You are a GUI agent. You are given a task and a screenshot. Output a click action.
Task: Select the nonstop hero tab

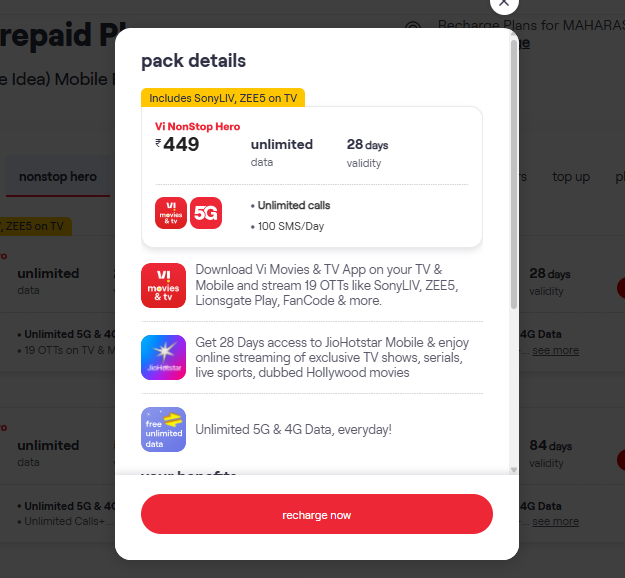pos(58,176)
